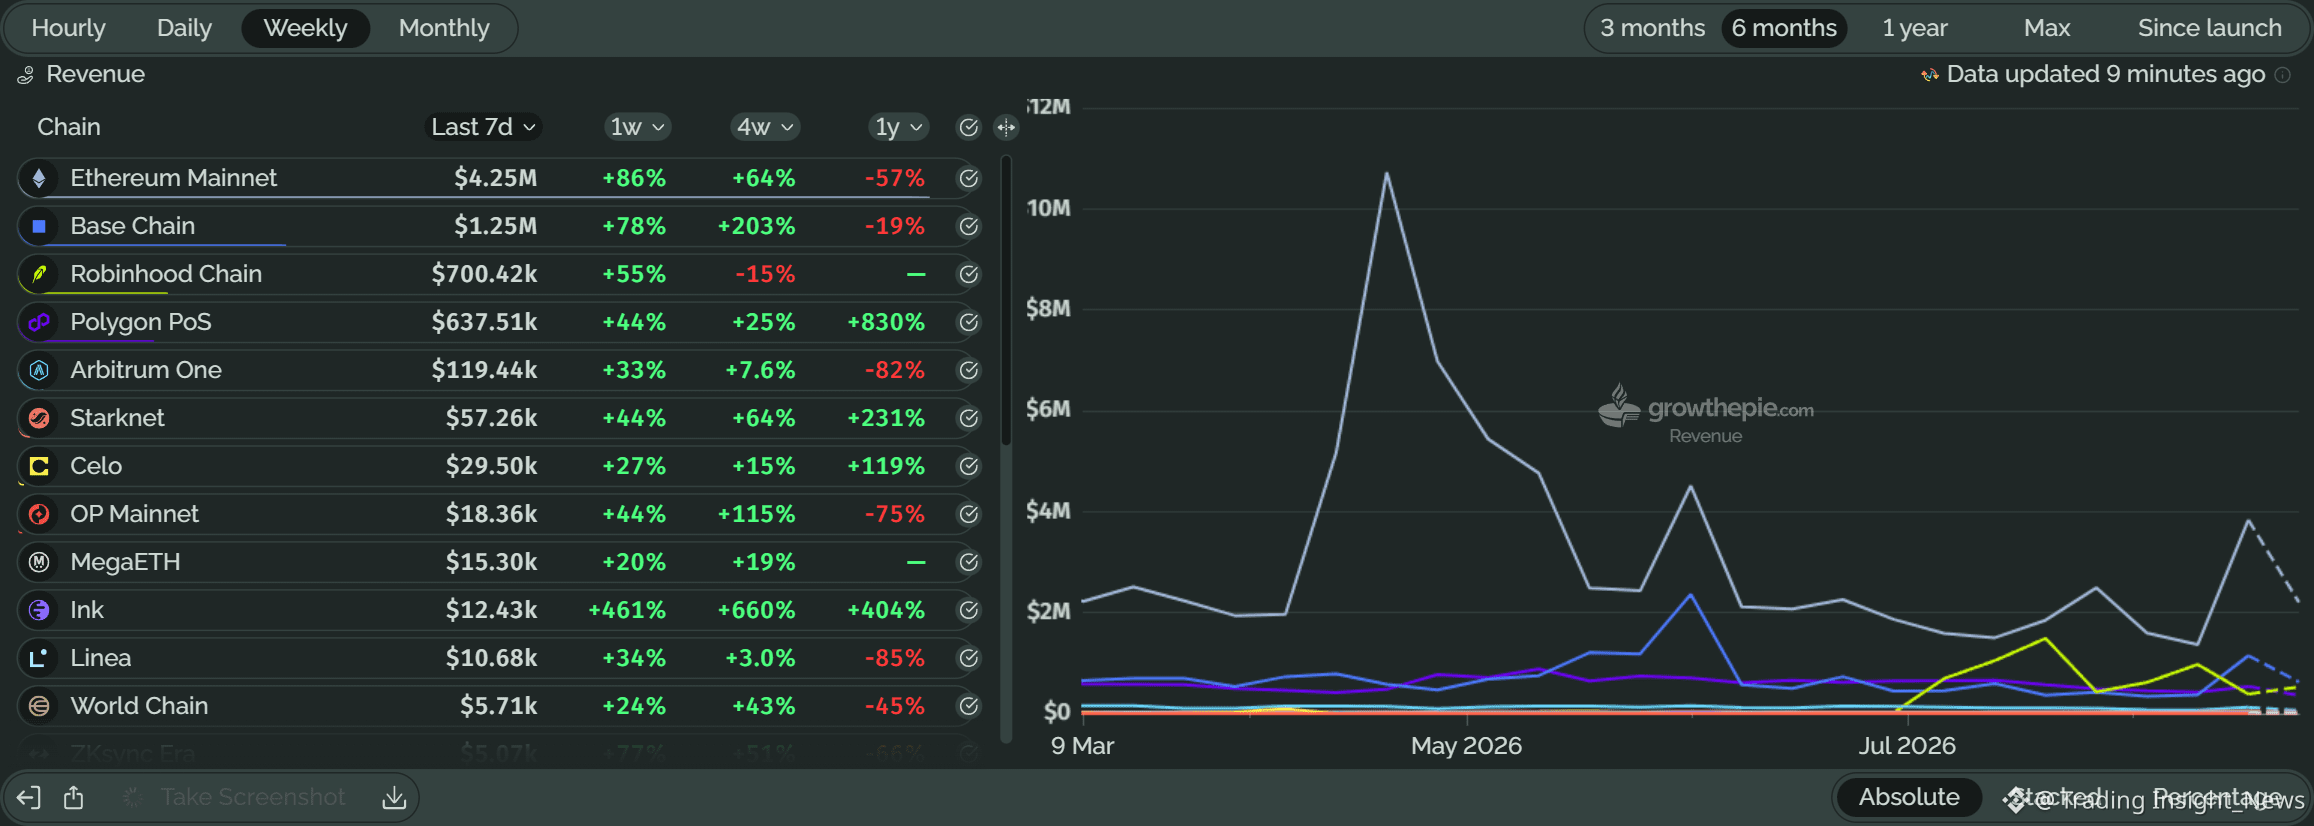The height and width of the screenshot is (826, 2314).
Task: Click the Ethereum Mainnet chain icon
Action: click(x=39, y=178)
